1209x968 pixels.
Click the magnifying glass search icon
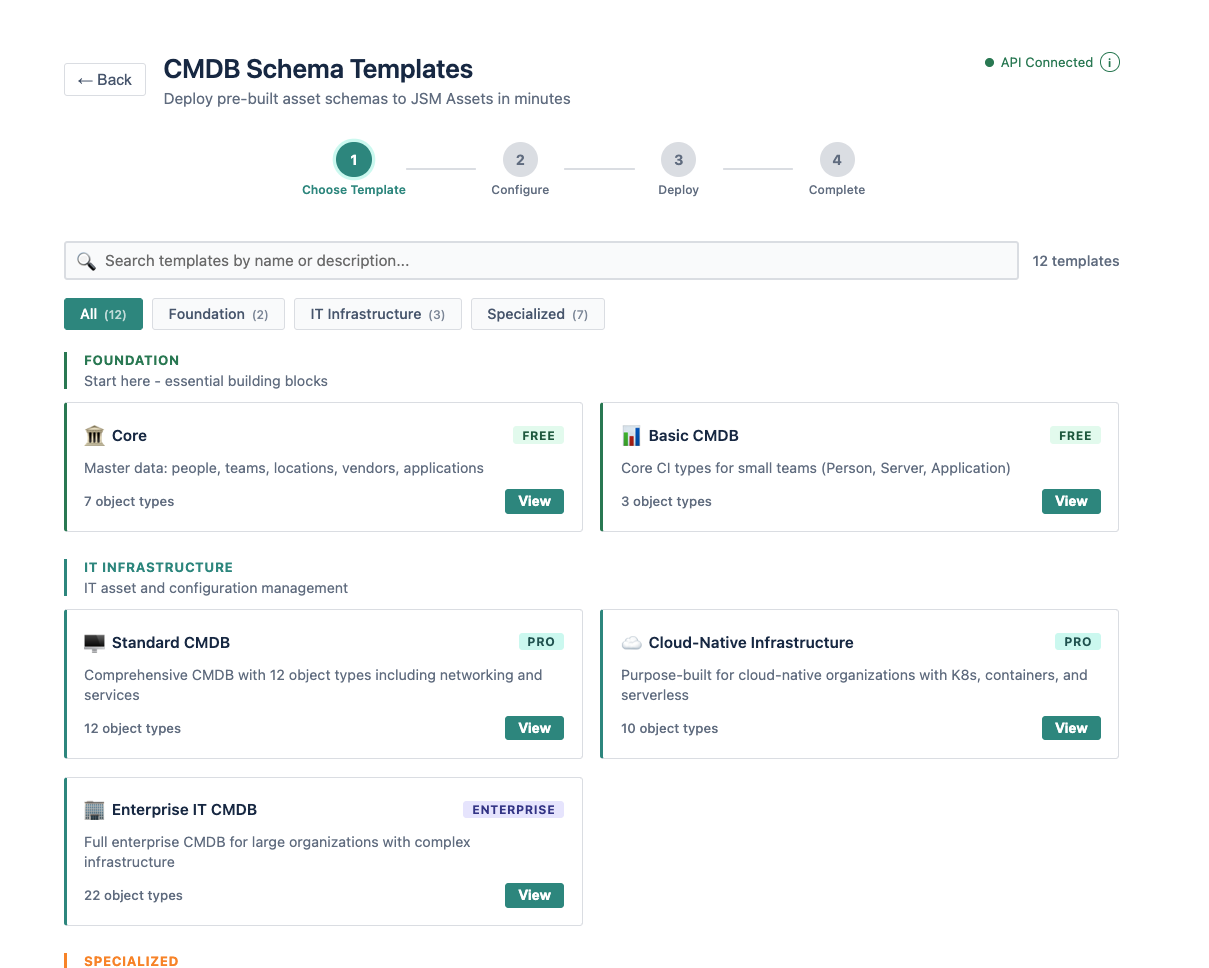coord(85,260)
